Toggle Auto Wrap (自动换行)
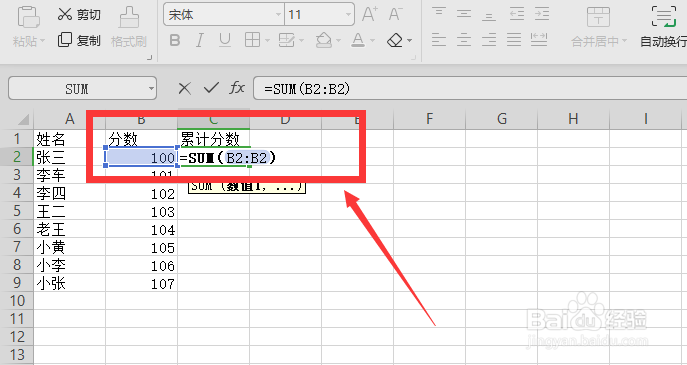 (x=663, y=27)
